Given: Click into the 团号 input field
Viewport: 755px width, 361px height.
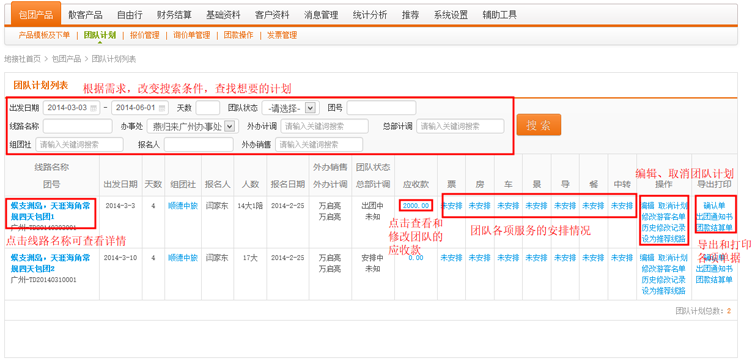Looking at the screenshot, I should (381, 108).
